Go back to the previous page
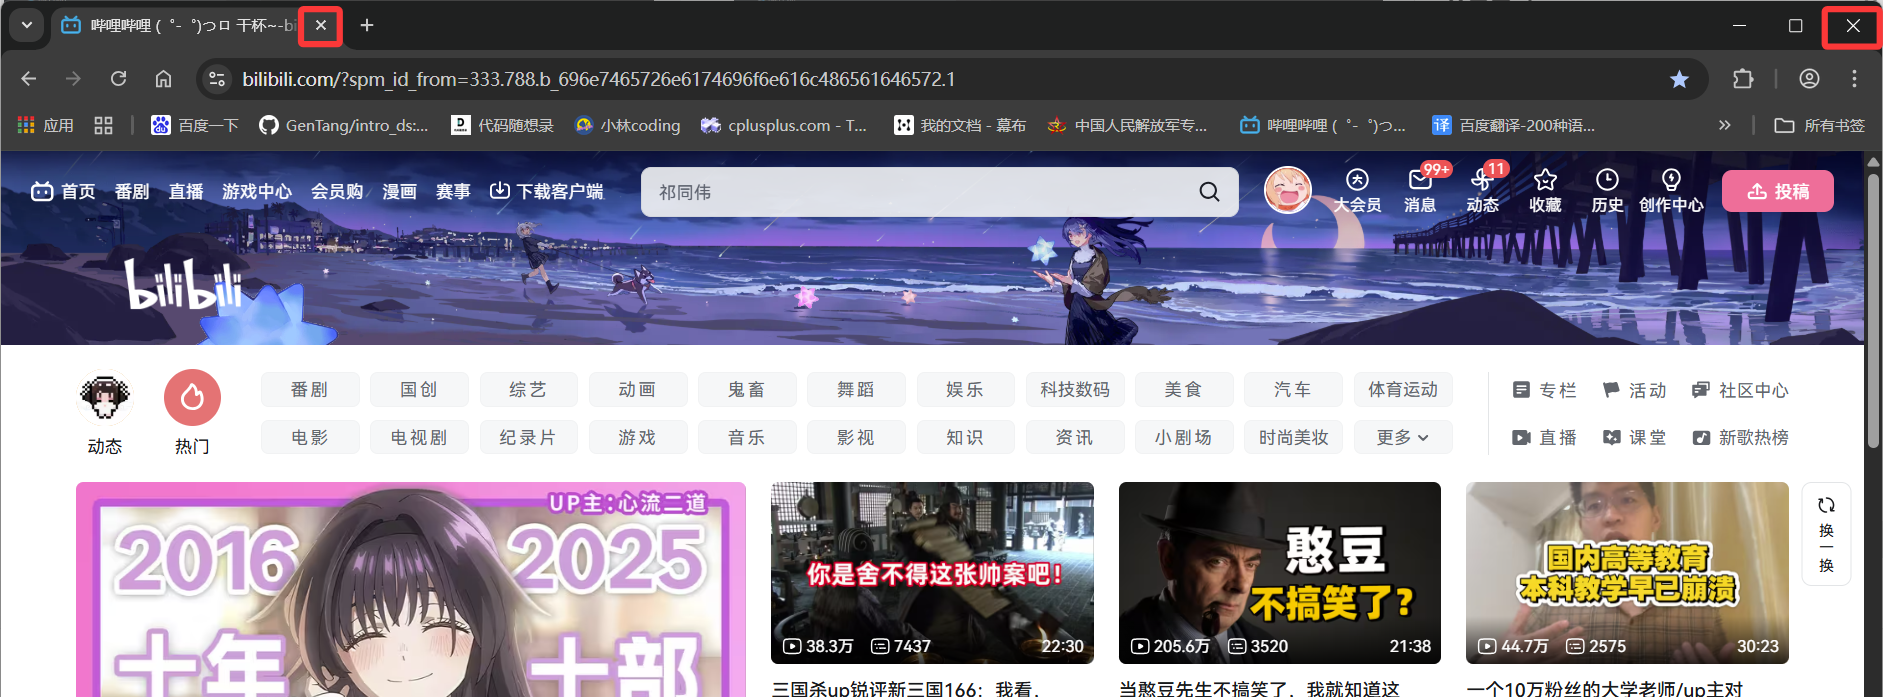Screen dimensions: 1883x697 (x=28, y=79)
